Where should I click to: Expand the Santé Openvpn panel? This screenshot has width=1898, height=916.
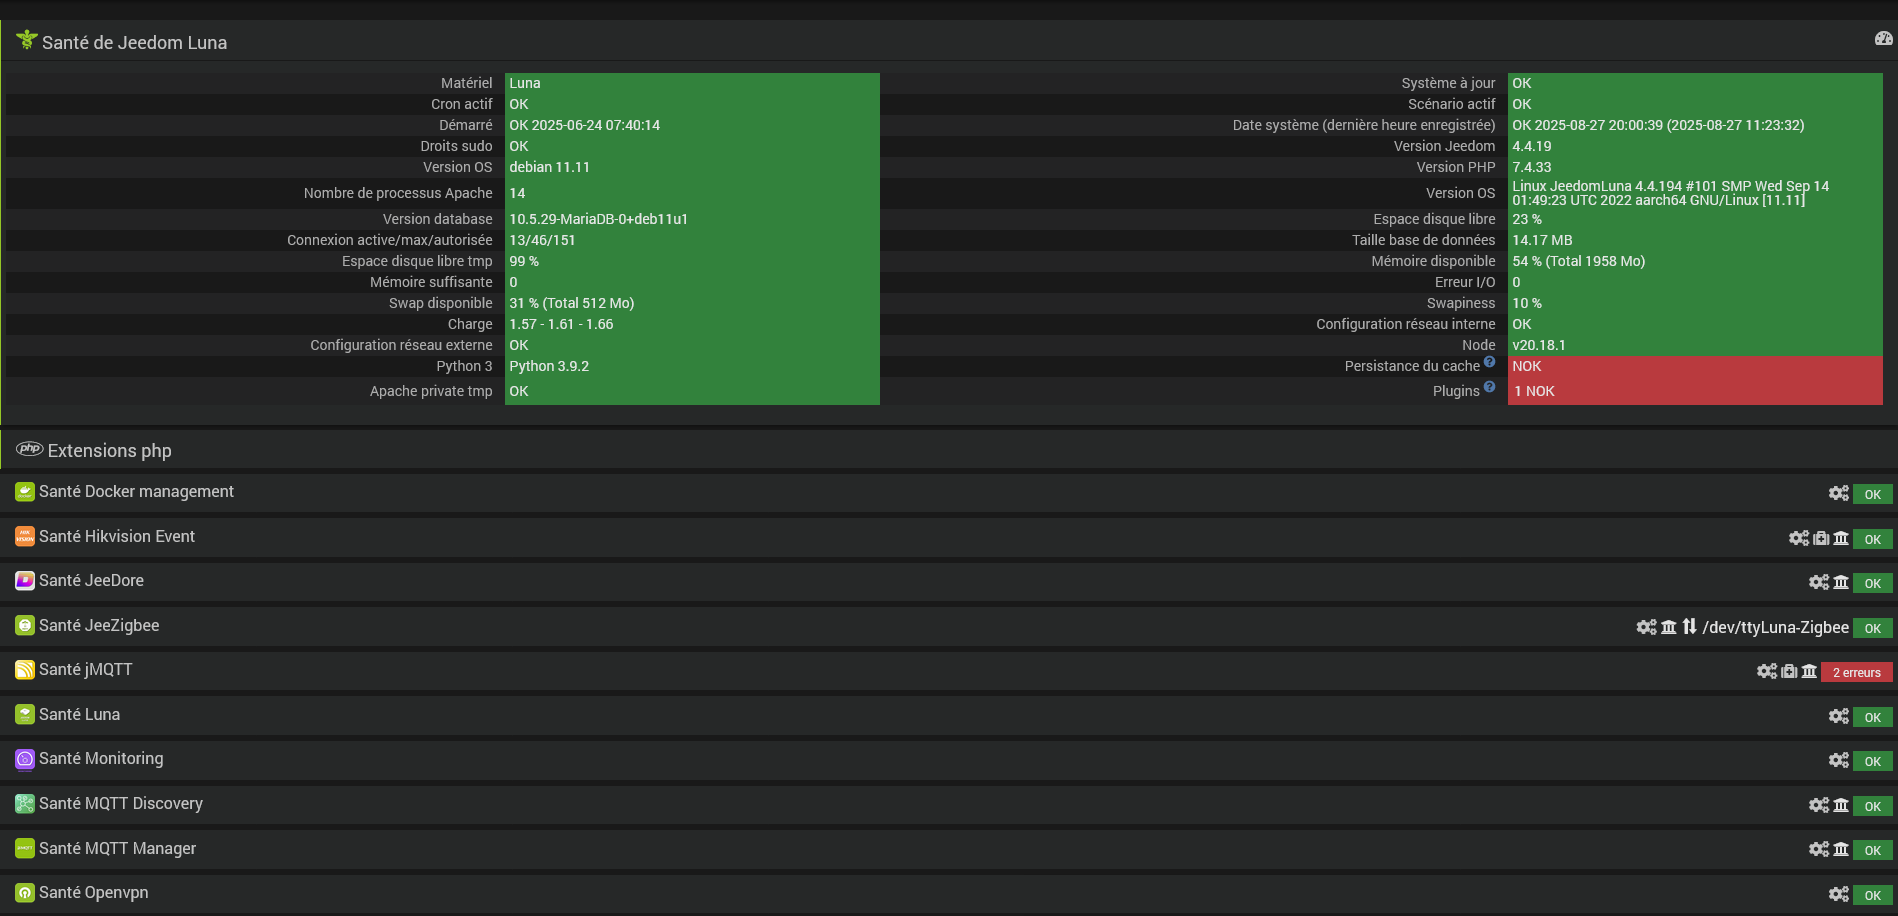pos(93,893)
